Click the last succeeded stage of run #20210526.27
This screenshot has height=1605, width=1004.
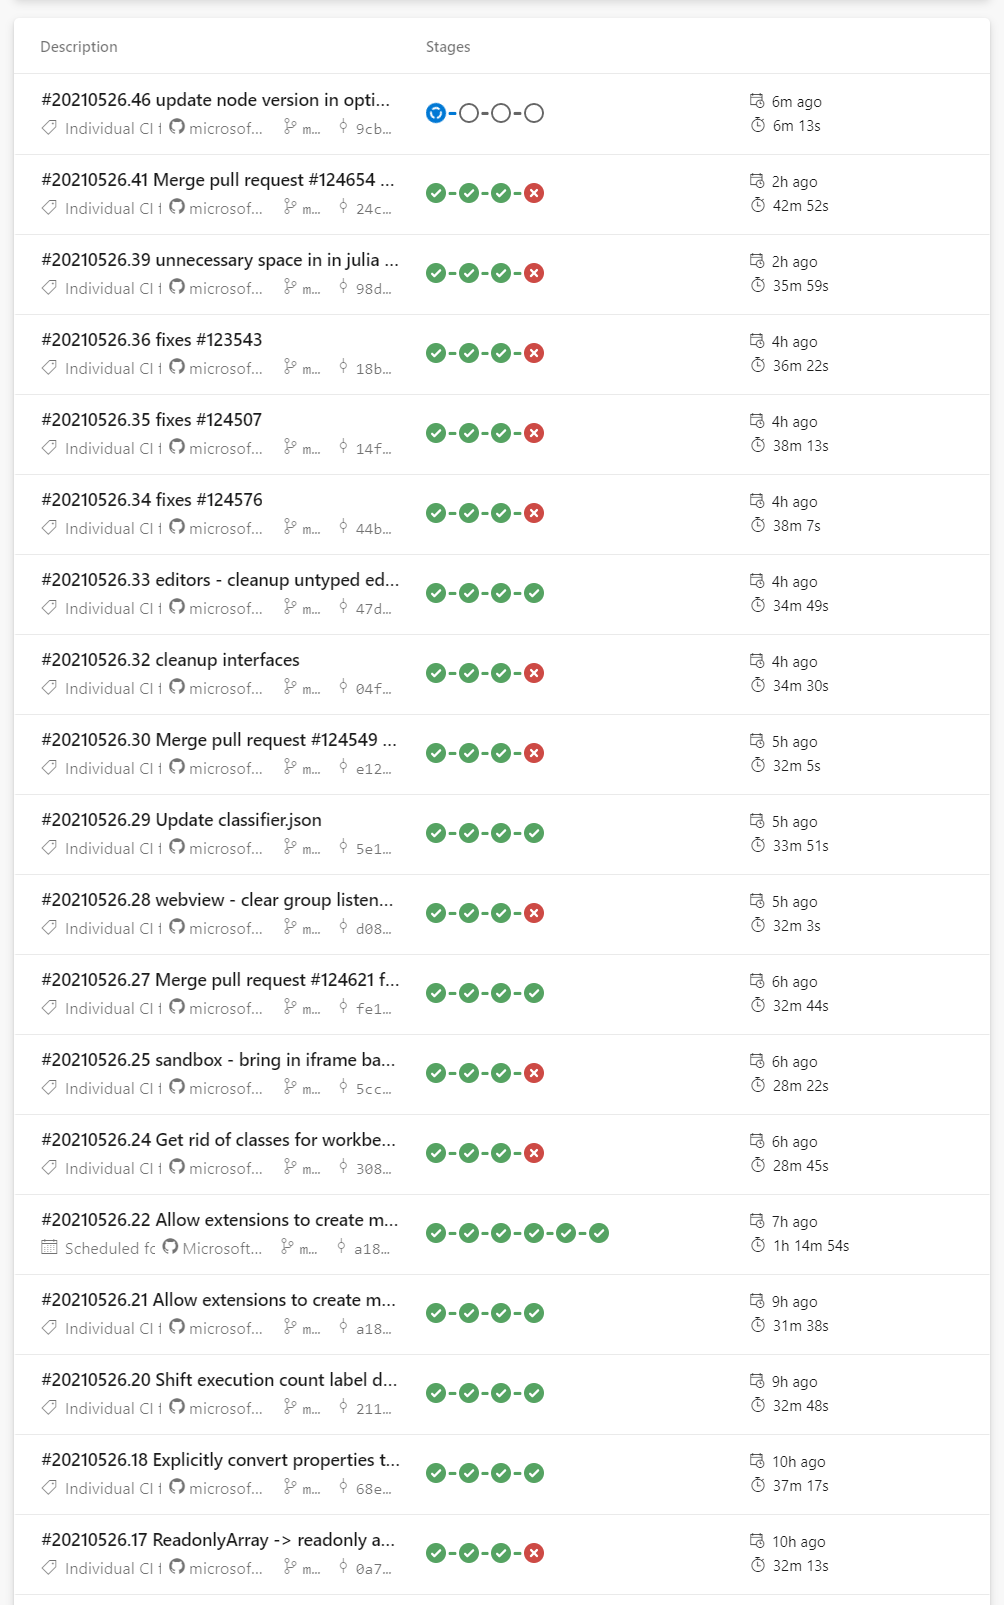[x=534, y=993]
